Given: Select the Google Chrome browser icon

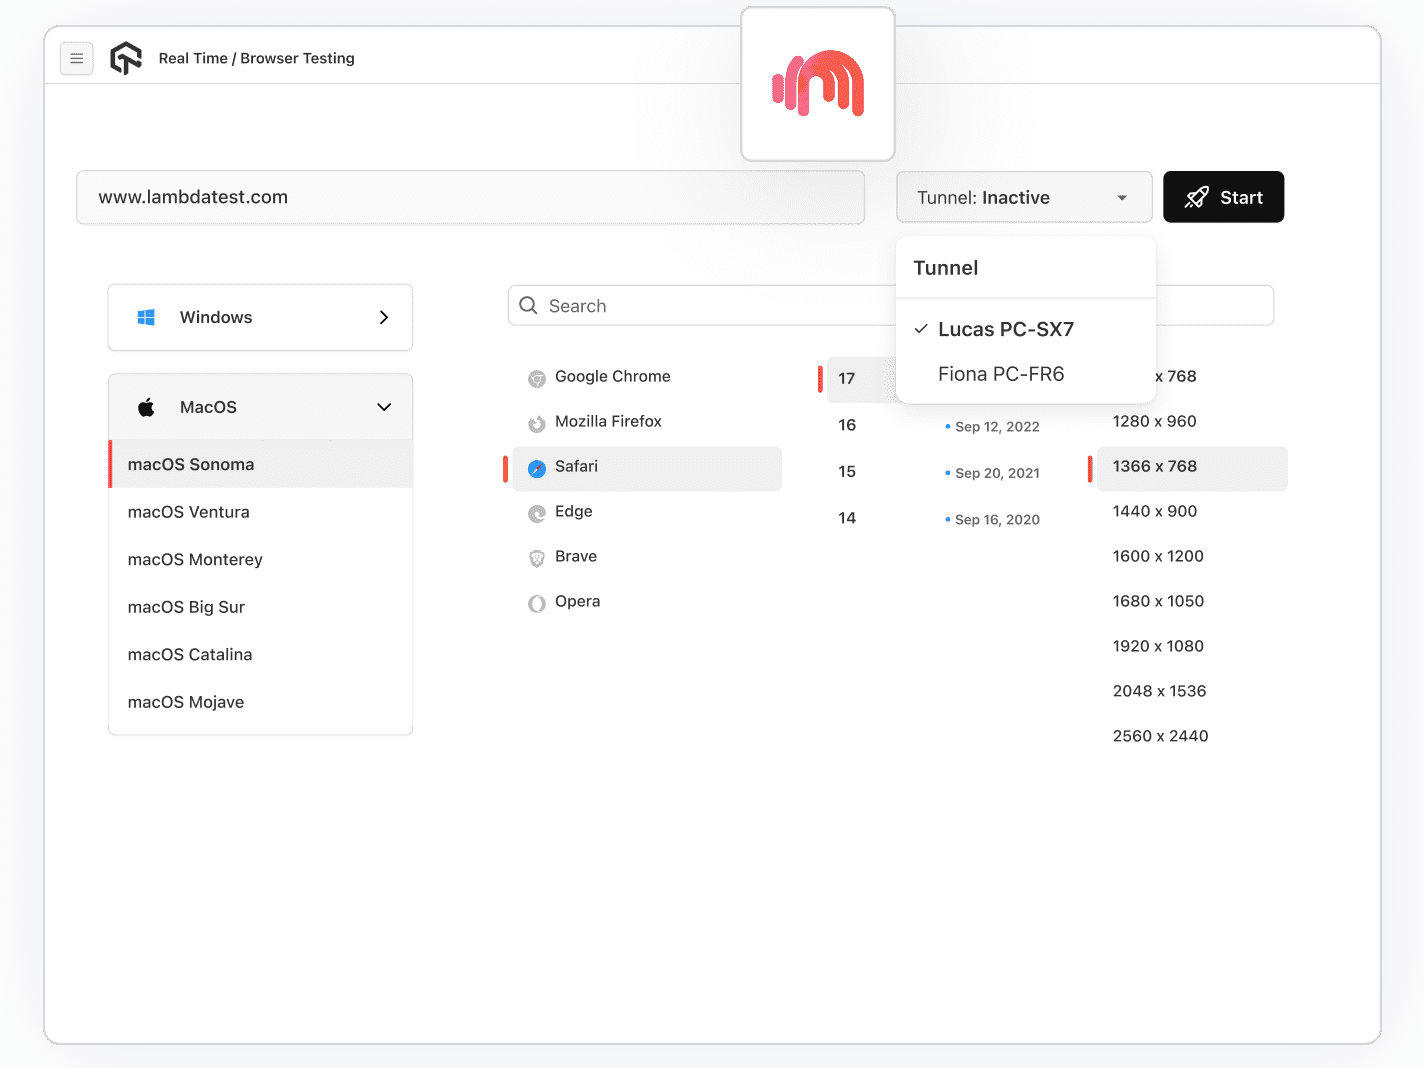Looking at the screenshot, I should pos(537,378).
